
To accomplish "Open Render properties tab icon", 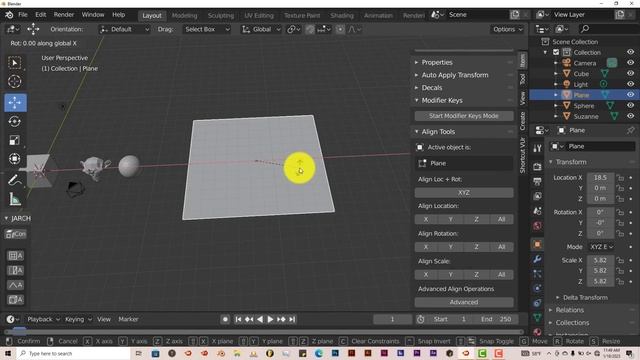I will point(537,166).
